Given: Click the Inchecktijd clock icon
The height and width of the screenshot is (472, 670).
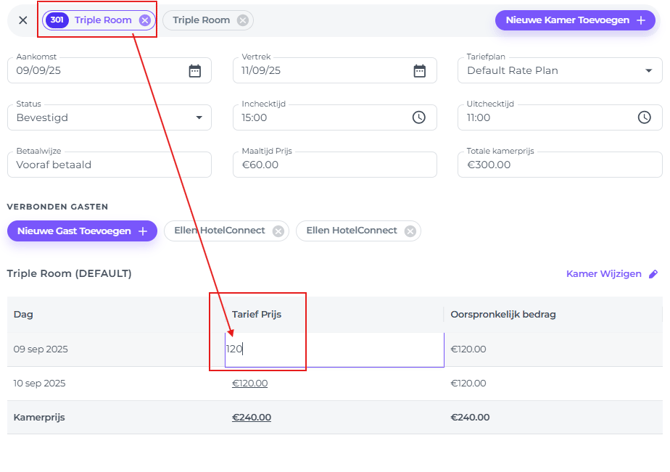Looking at the screenshot, I should [x=419, y=118].
